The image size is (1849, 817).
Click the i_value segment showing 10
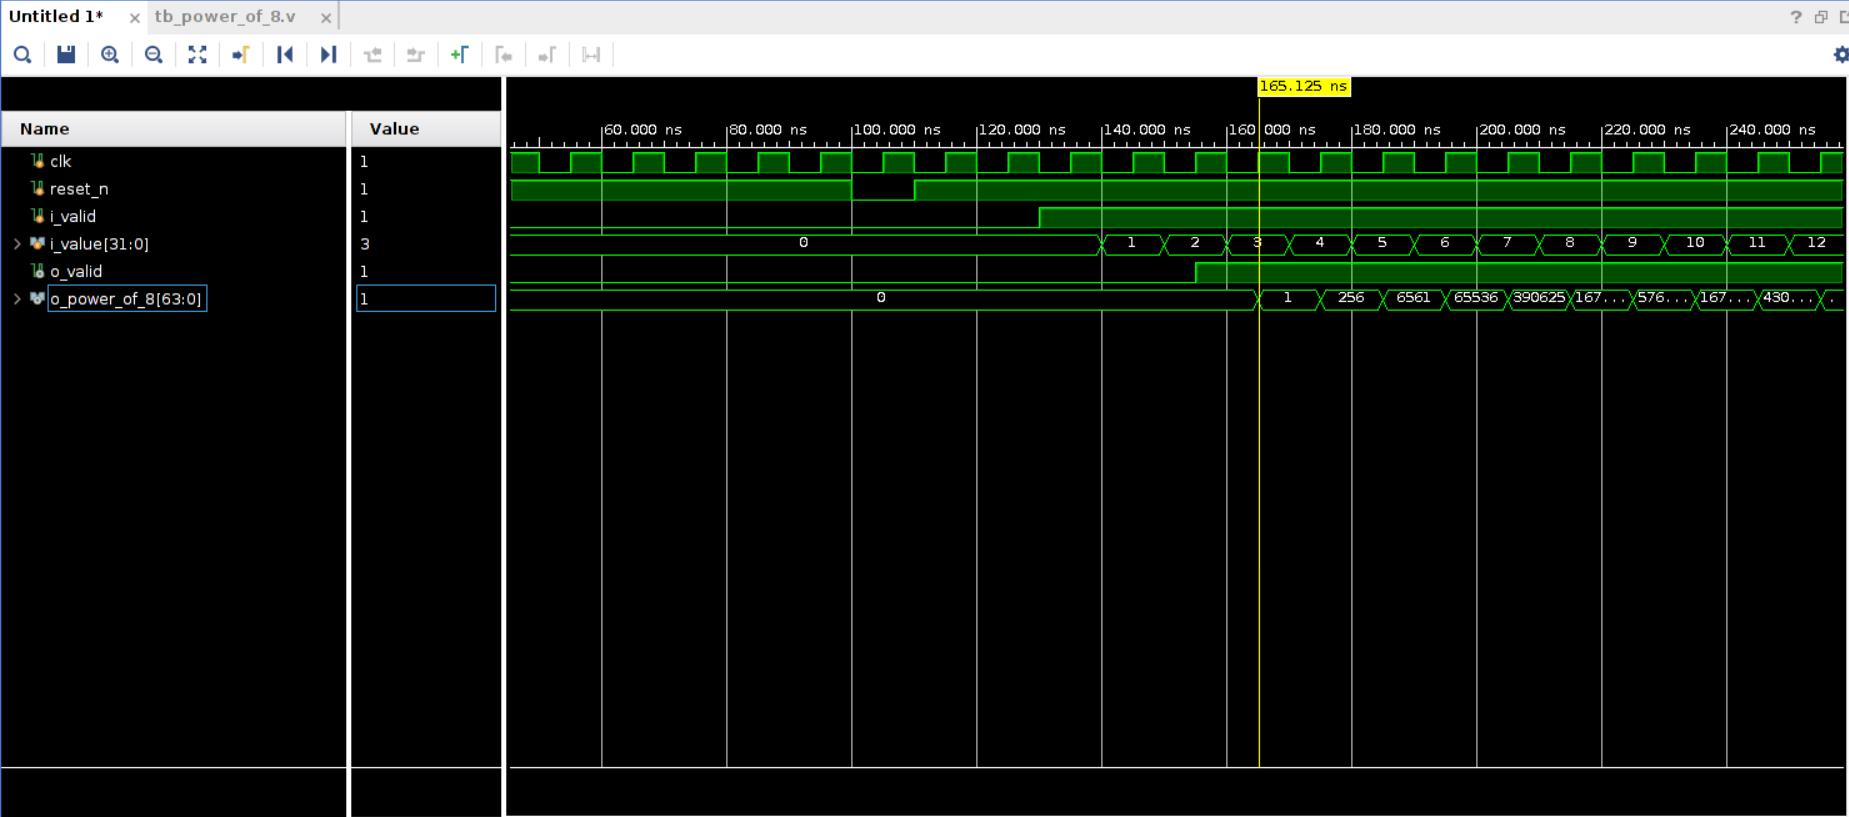(x=1695, y=243)
